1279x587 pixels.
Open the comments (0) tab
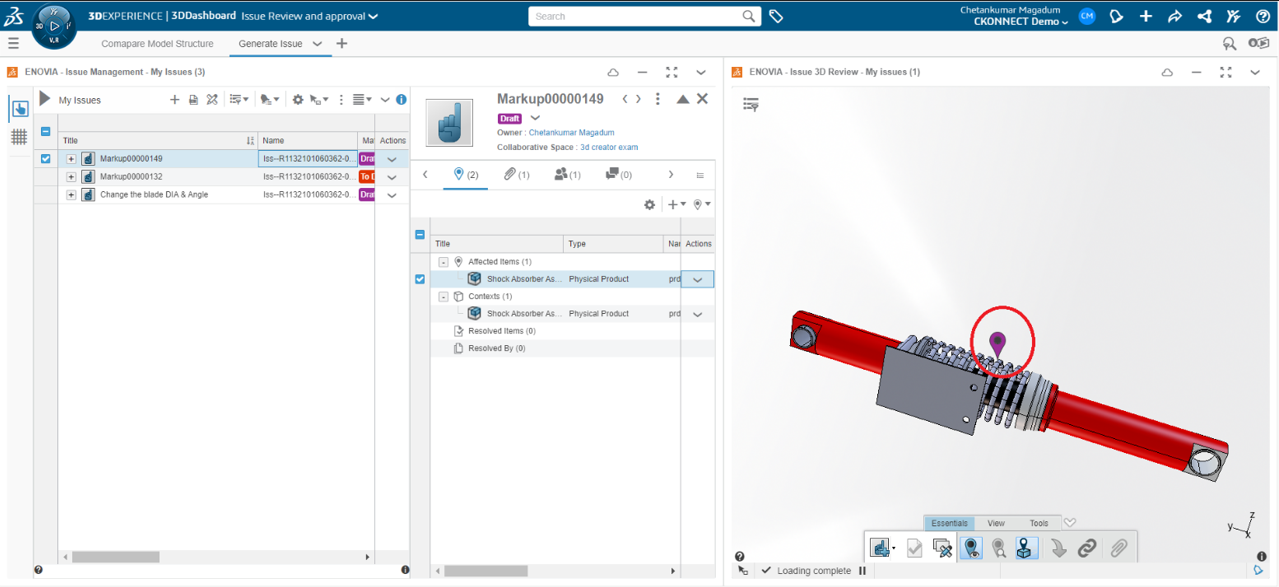click(618, 174)
